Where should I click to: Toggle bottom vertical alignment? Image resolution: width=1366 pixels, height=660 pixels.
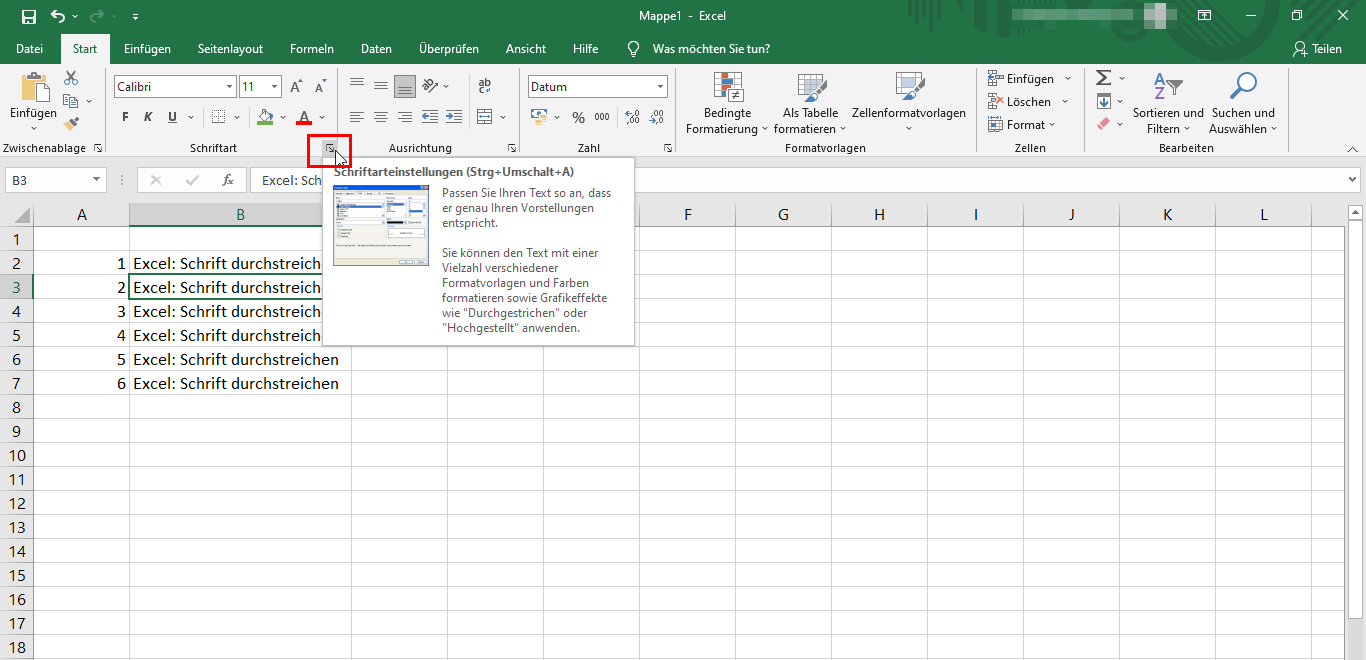405,86
